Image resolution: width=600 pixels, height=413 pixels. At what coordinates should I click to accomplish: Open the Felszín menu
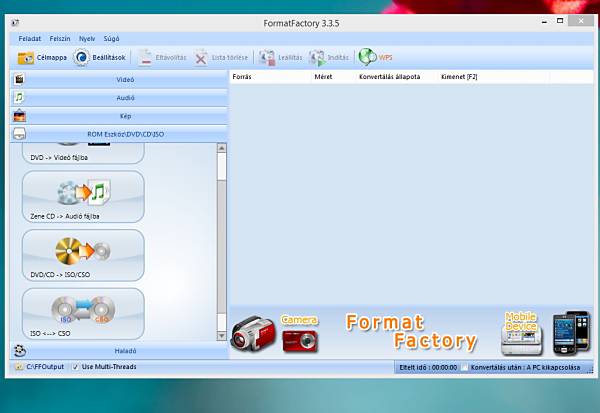(60, 39)
